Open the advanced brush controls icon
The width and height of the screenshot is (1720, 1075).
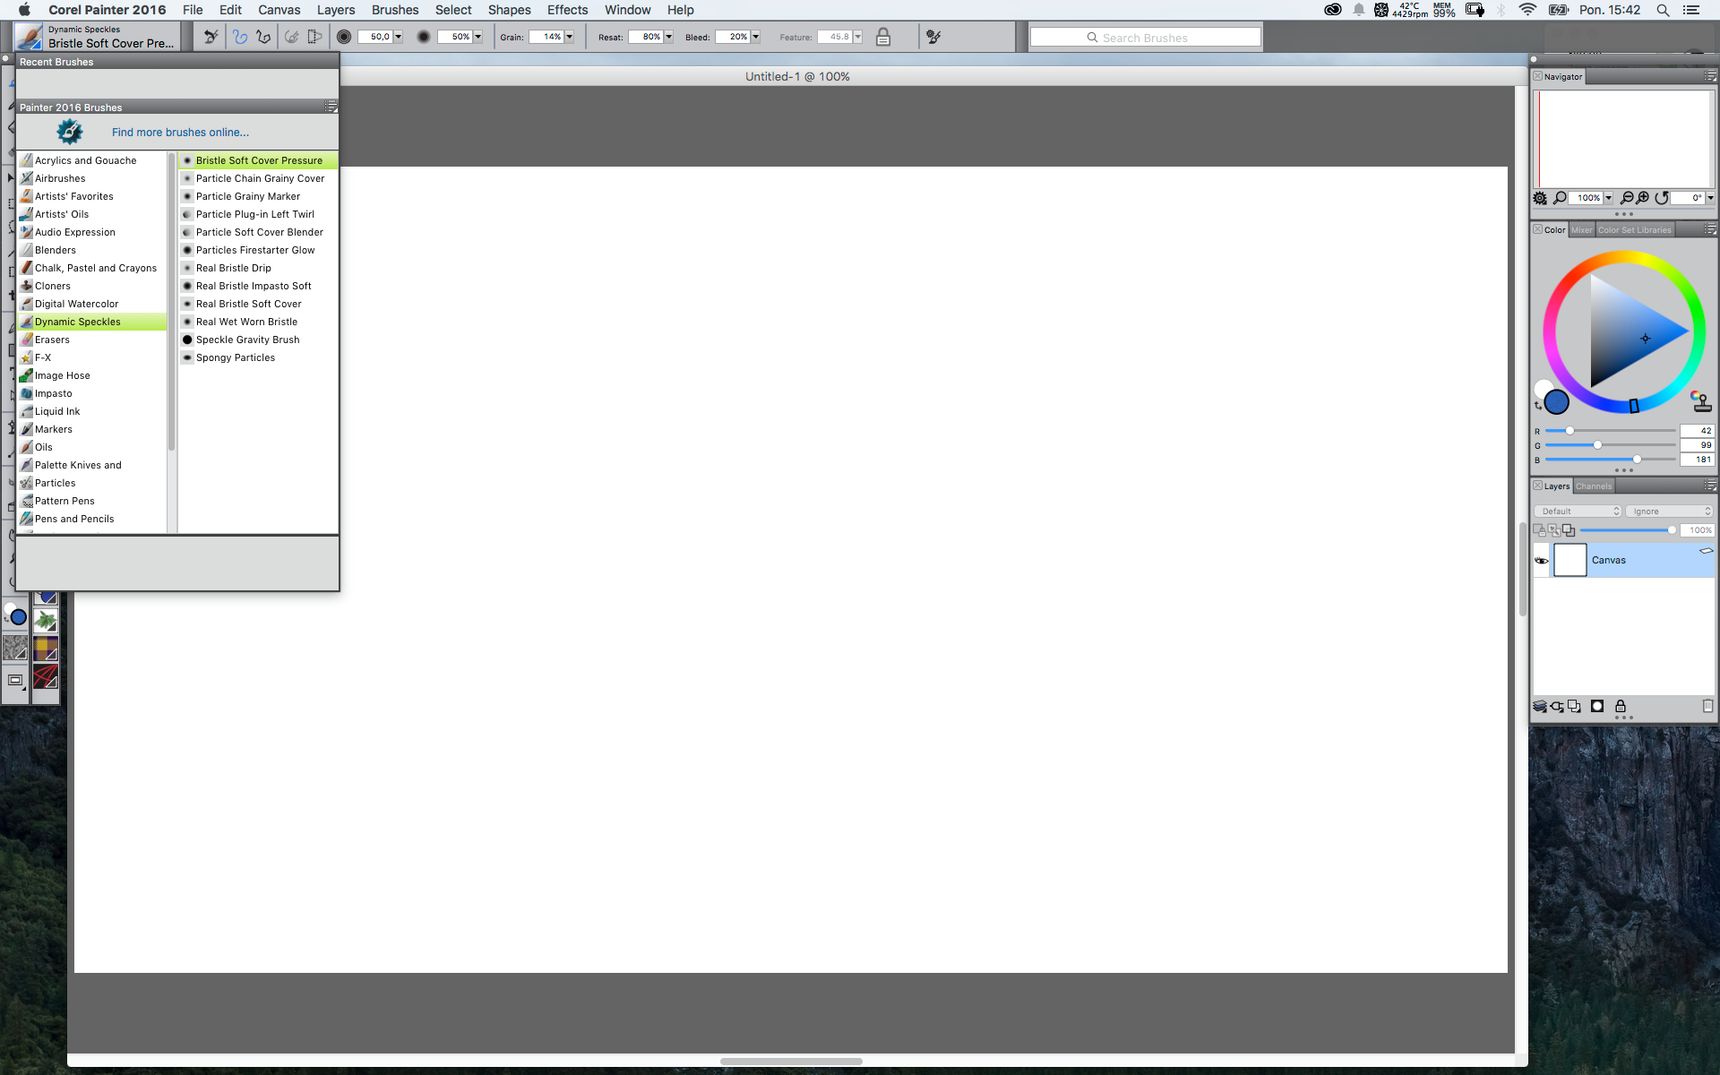coord(933,37)
